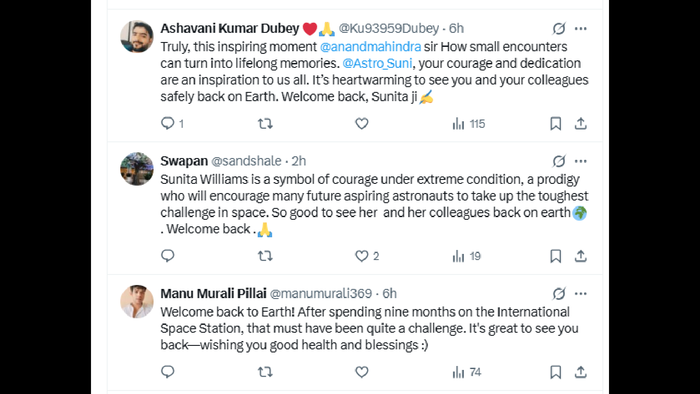The width and height of the screenshot is (700, 394).
Task: Like Ashavani Kumar Dubey's tweet
Action: [362, 124]
